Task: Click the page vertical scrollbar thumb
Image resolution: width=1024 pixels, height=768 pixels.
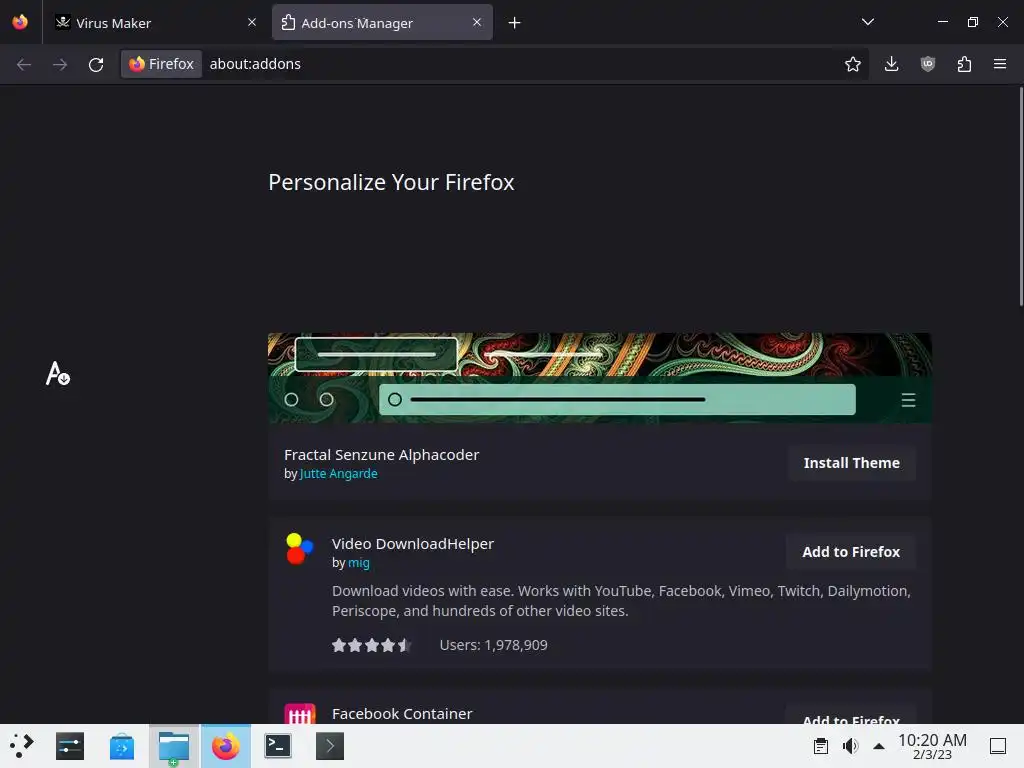Action: point(1021,196)
